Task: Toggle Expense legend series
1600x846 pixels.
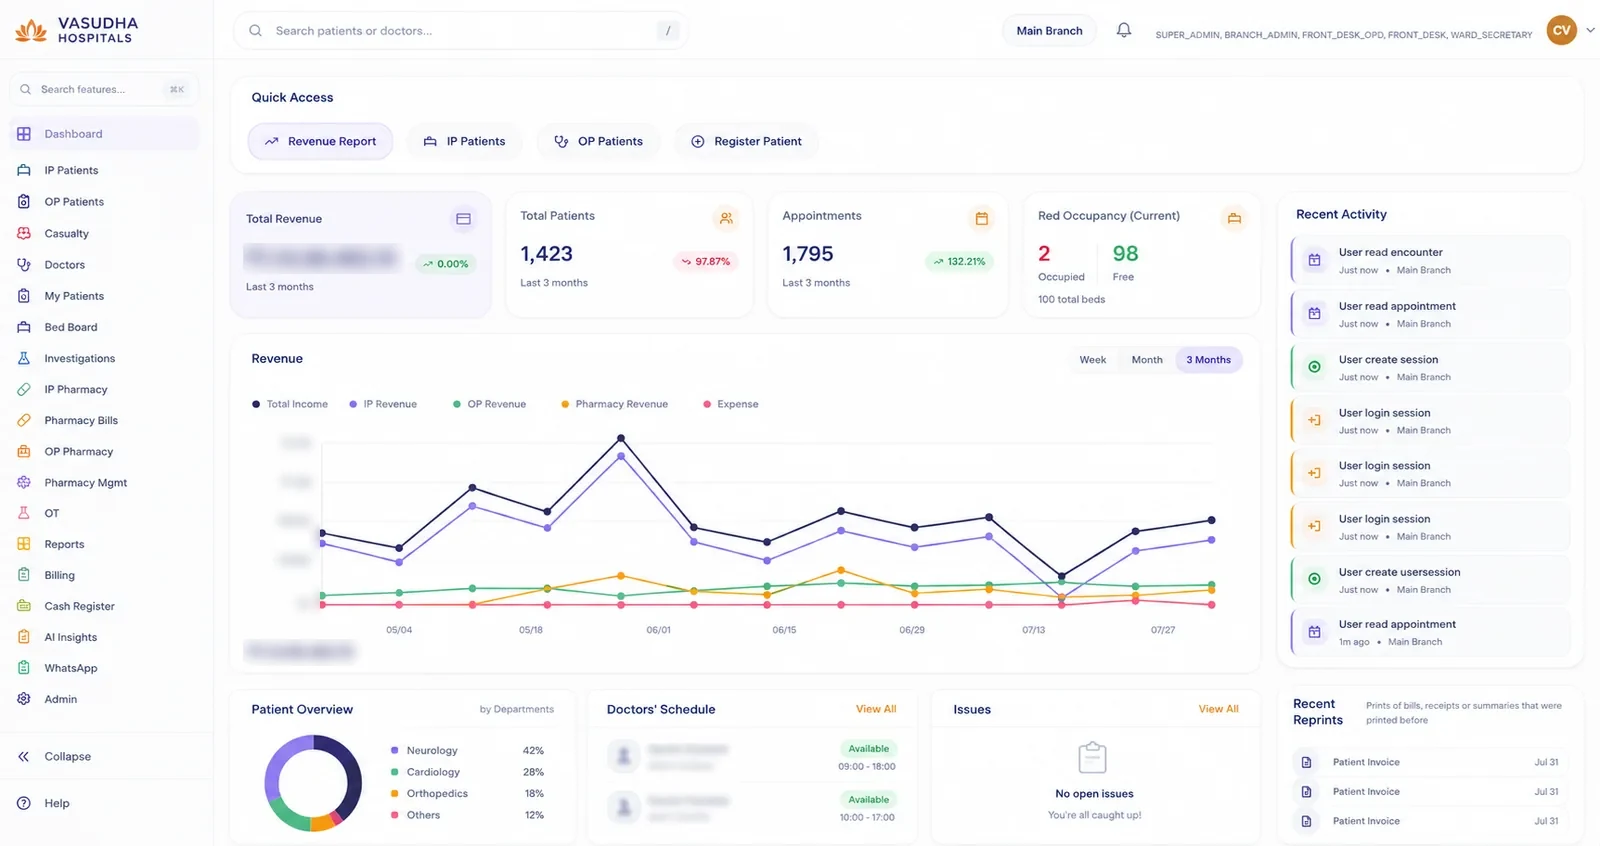Action: point(731,404)
